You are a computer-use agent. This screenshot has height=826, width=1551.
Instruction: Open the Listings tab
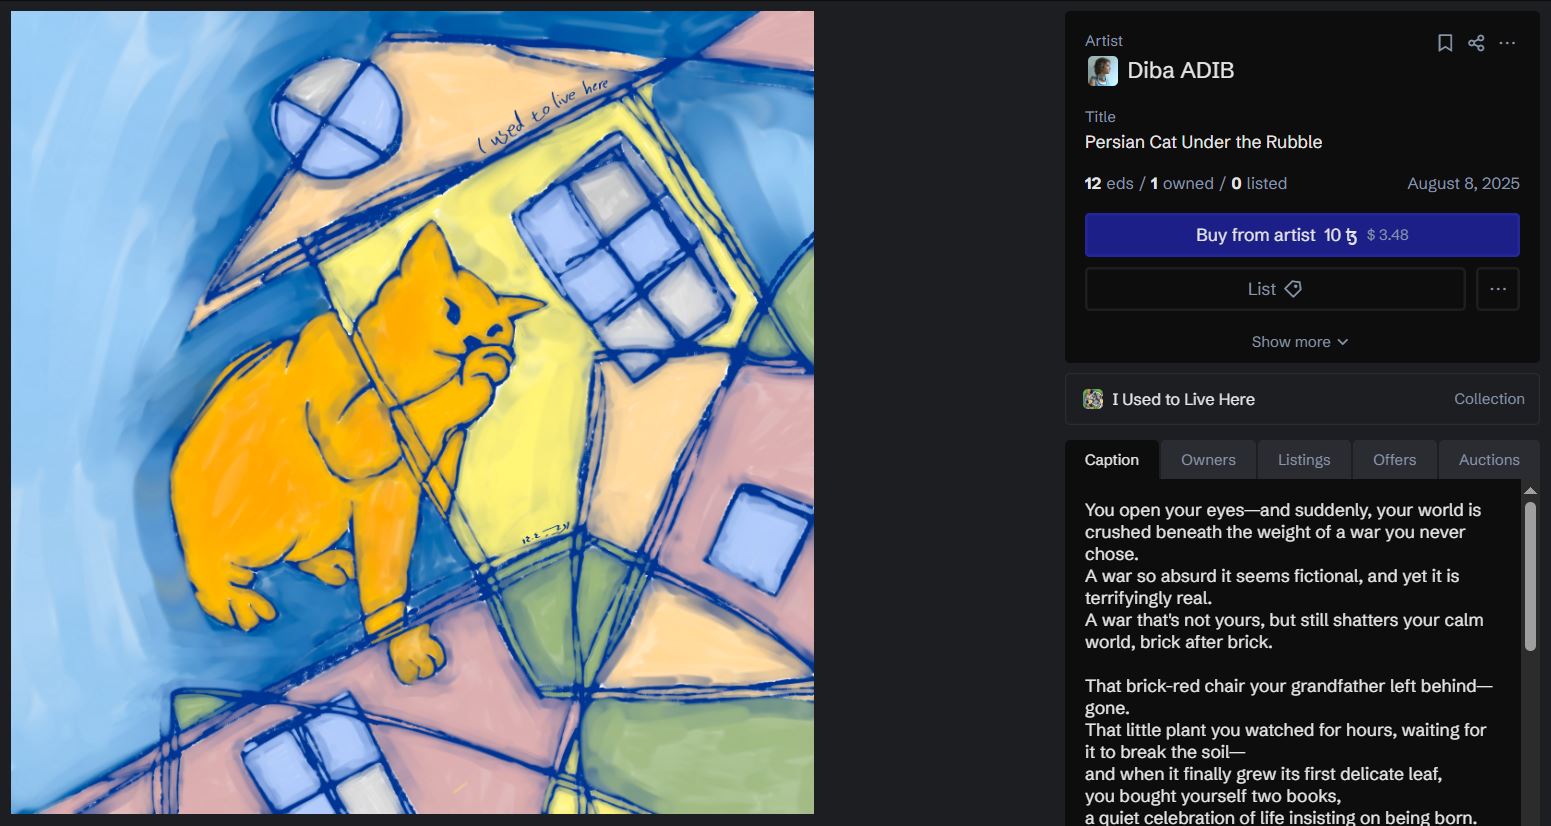pos(1304,460)
